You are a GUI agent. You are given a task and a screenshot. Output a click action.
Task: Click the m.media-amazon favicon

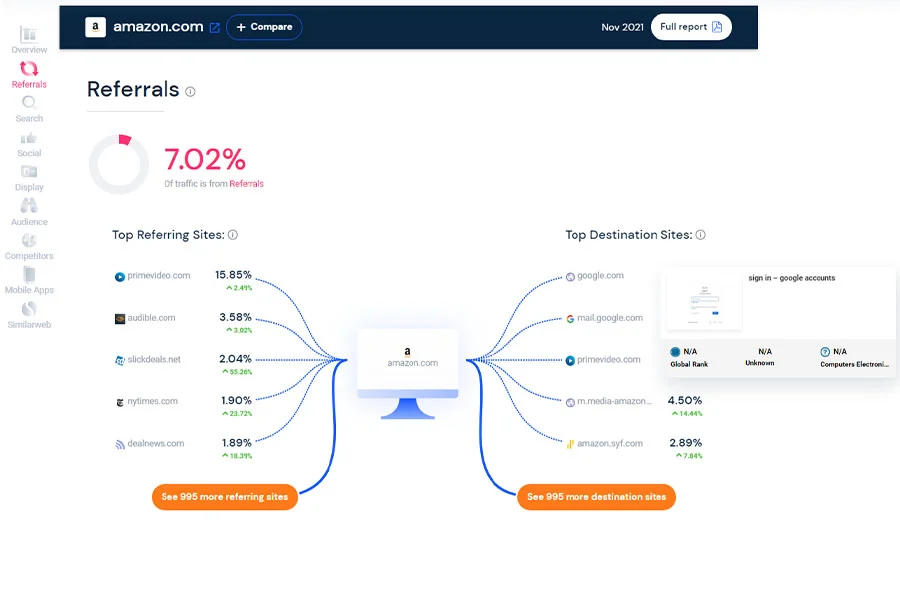click(570, 402)
